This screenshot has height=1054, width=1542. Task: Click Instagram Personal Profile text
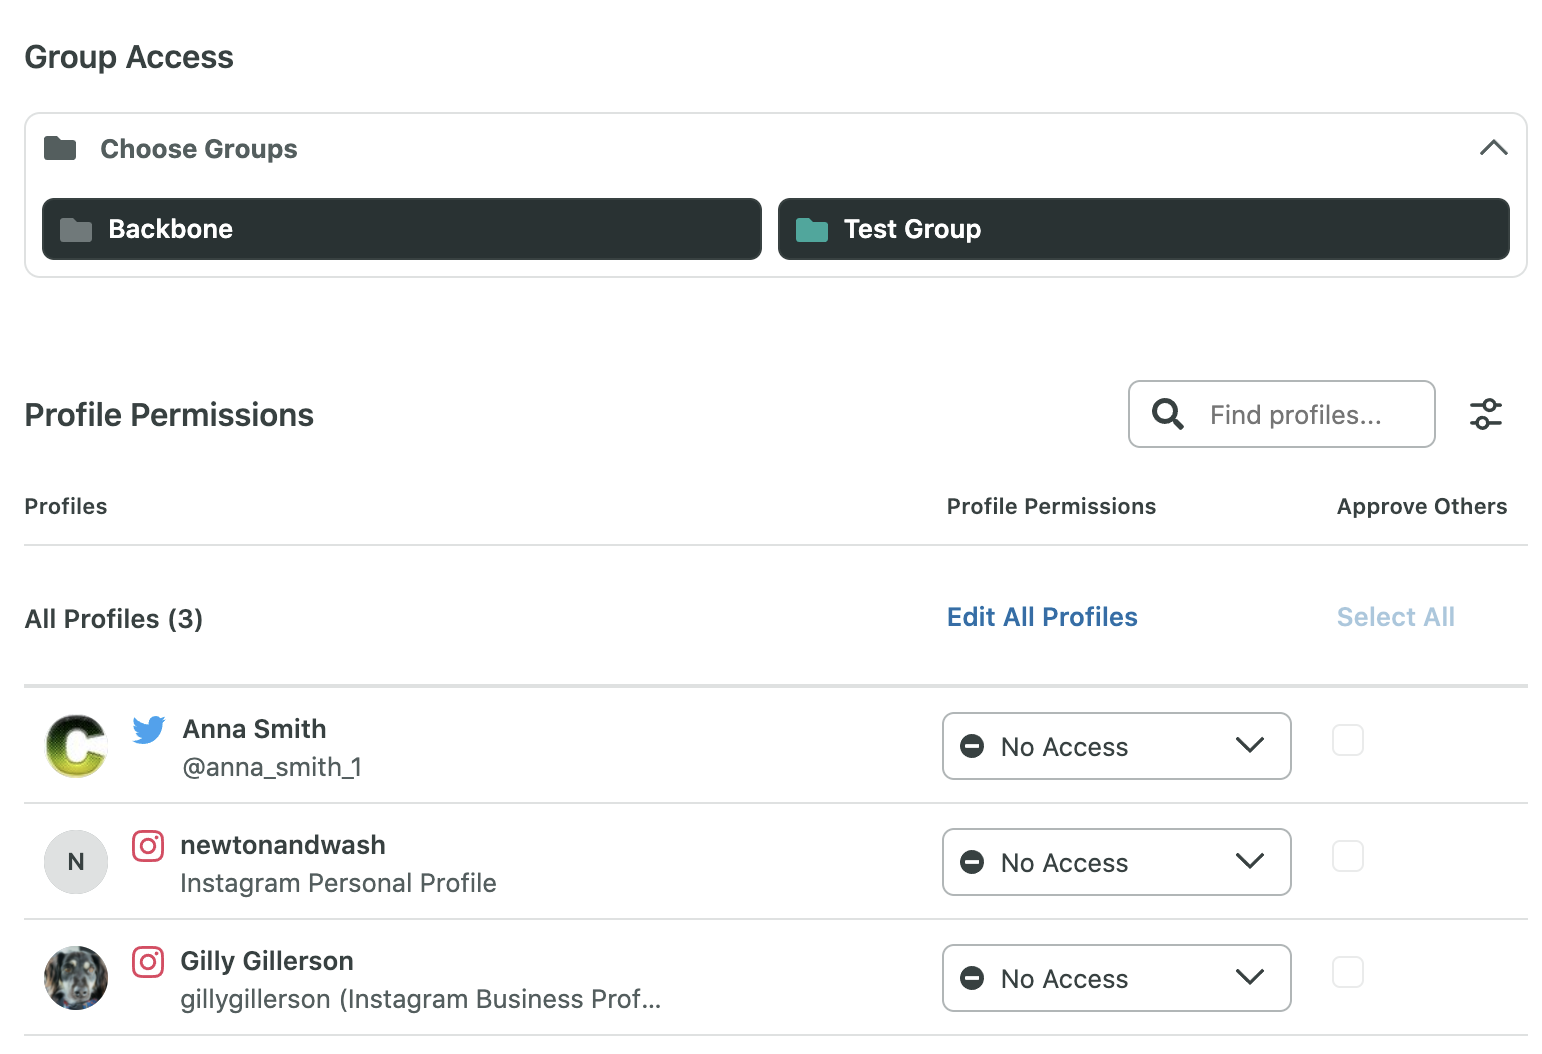pyautogui.click(x=338, y=883)
